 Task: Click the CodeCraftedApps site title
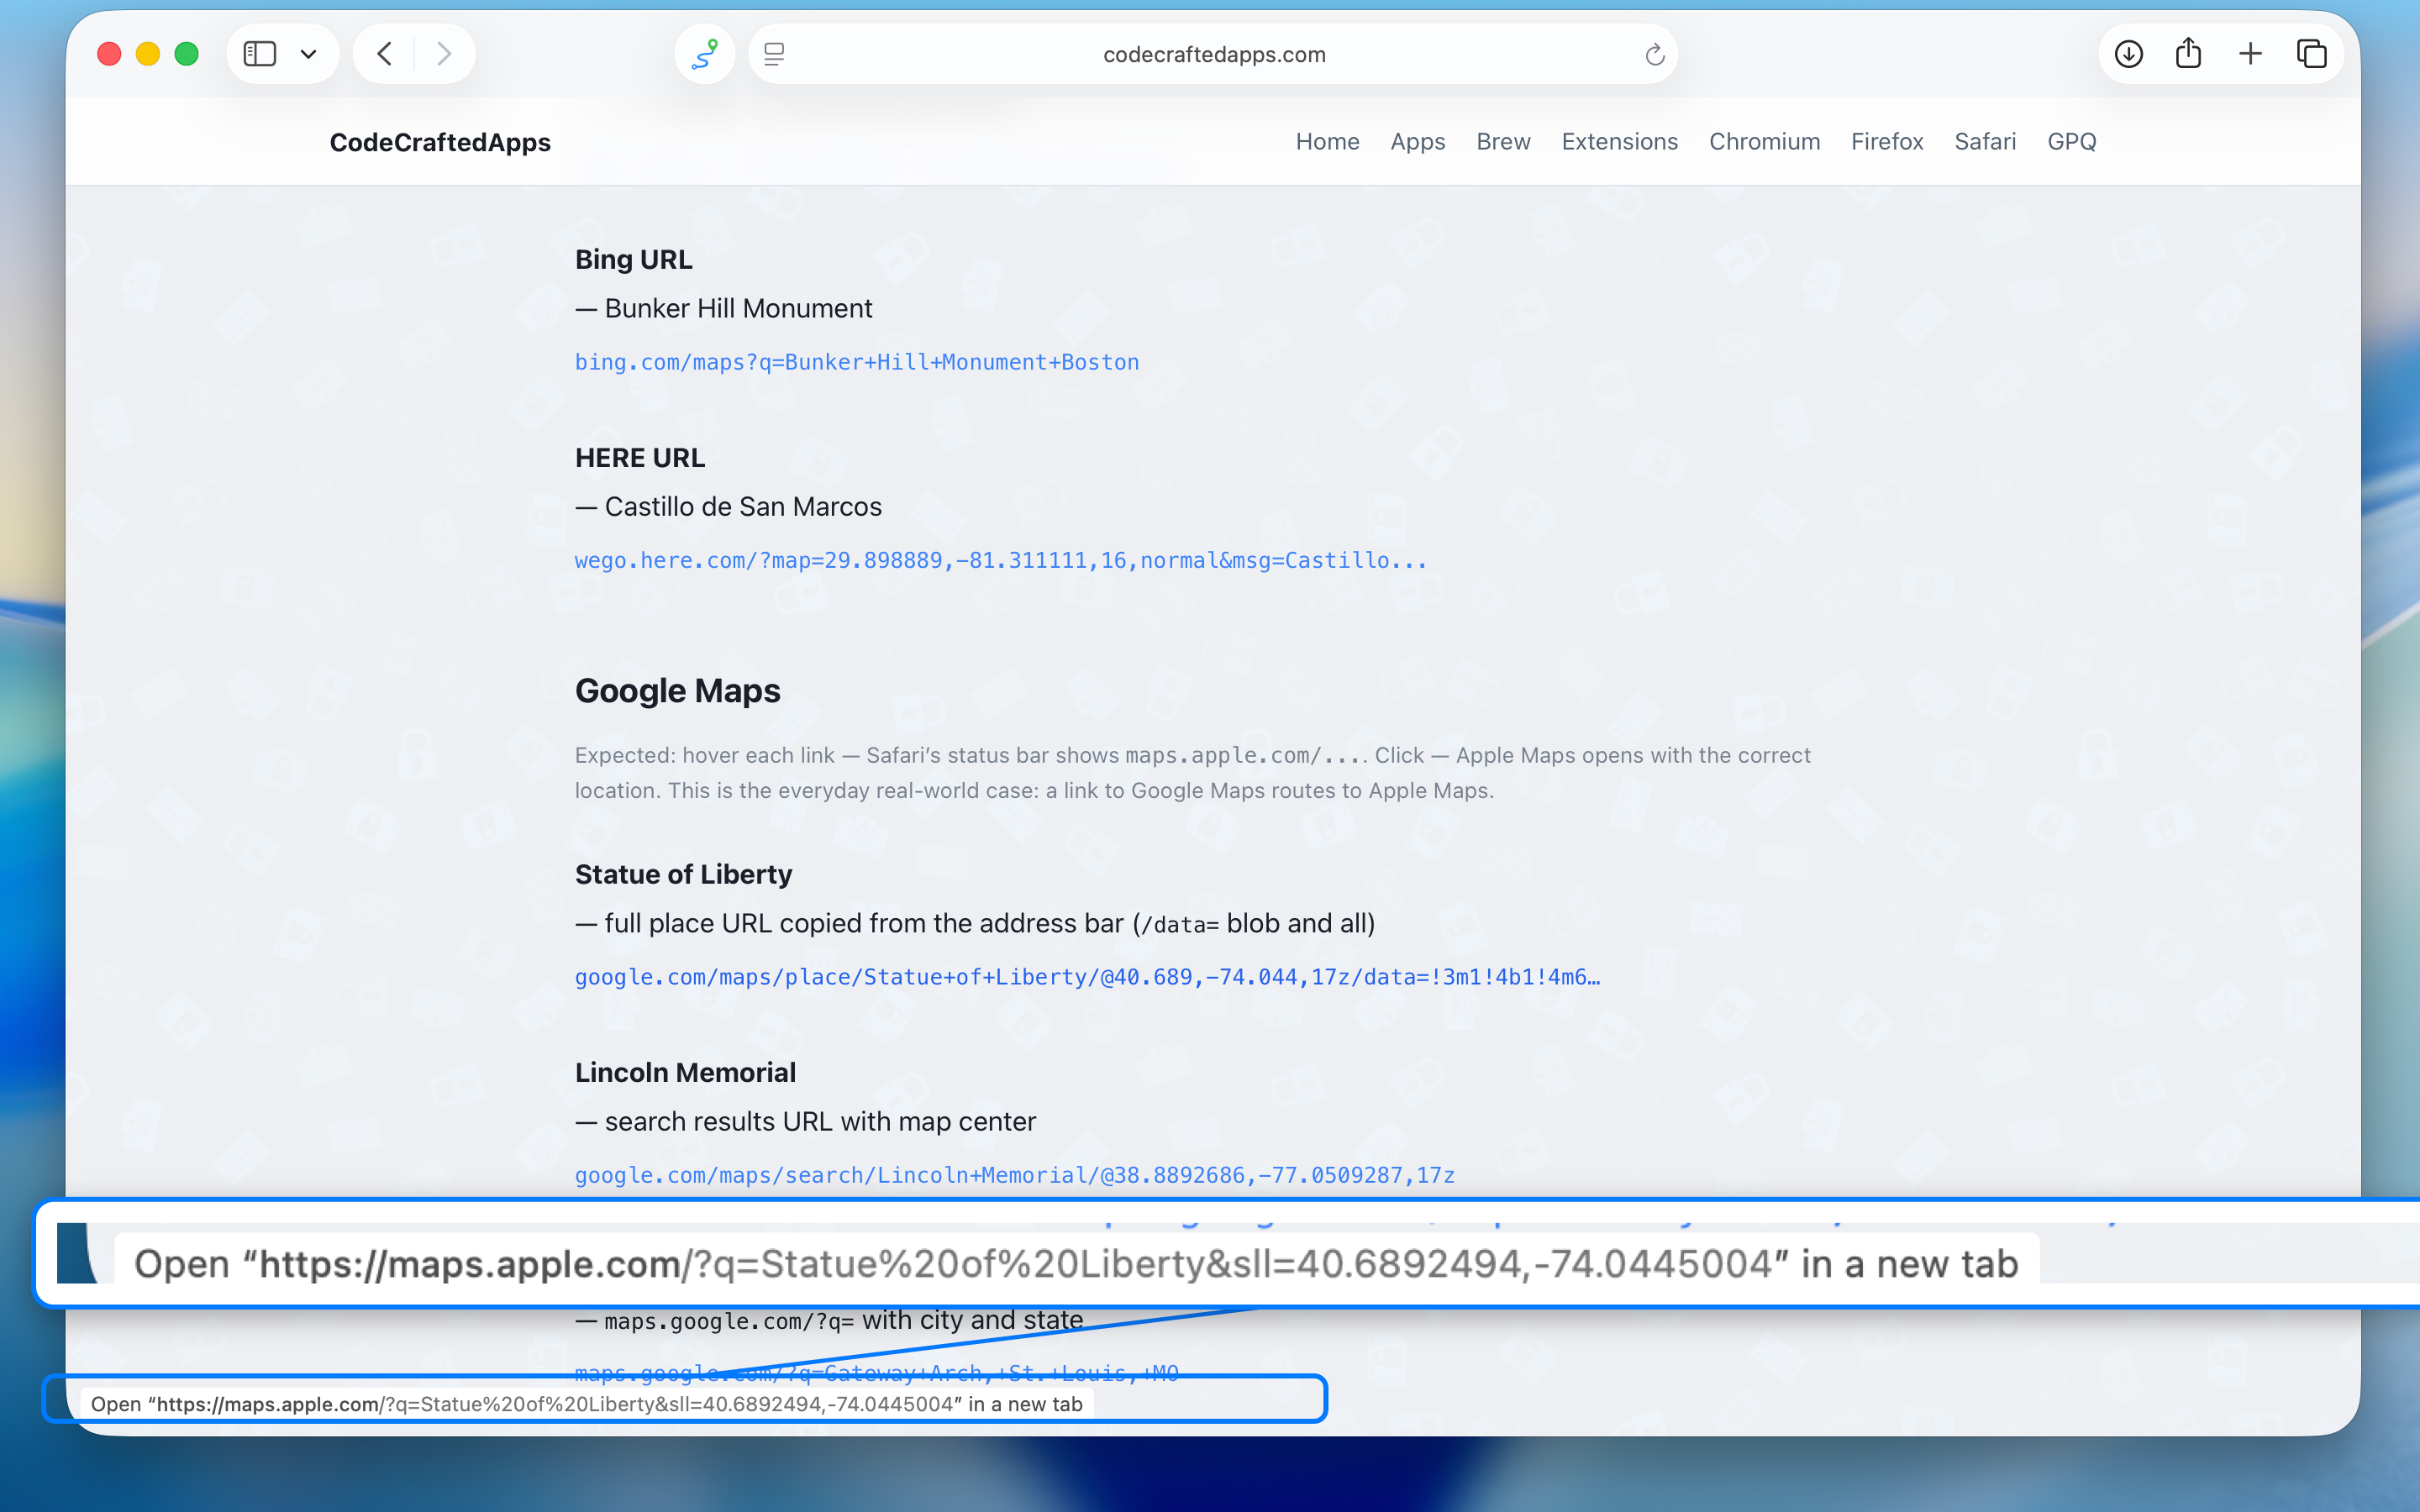[440, 142]
